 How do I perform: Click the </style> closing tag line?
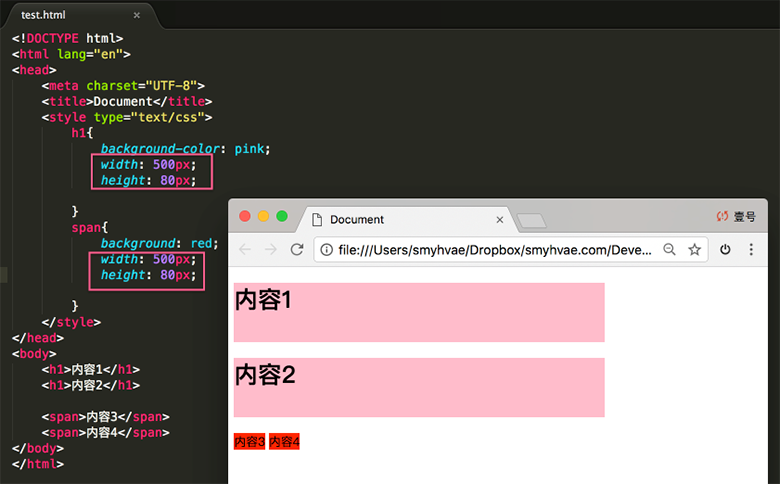coord(71,322)
